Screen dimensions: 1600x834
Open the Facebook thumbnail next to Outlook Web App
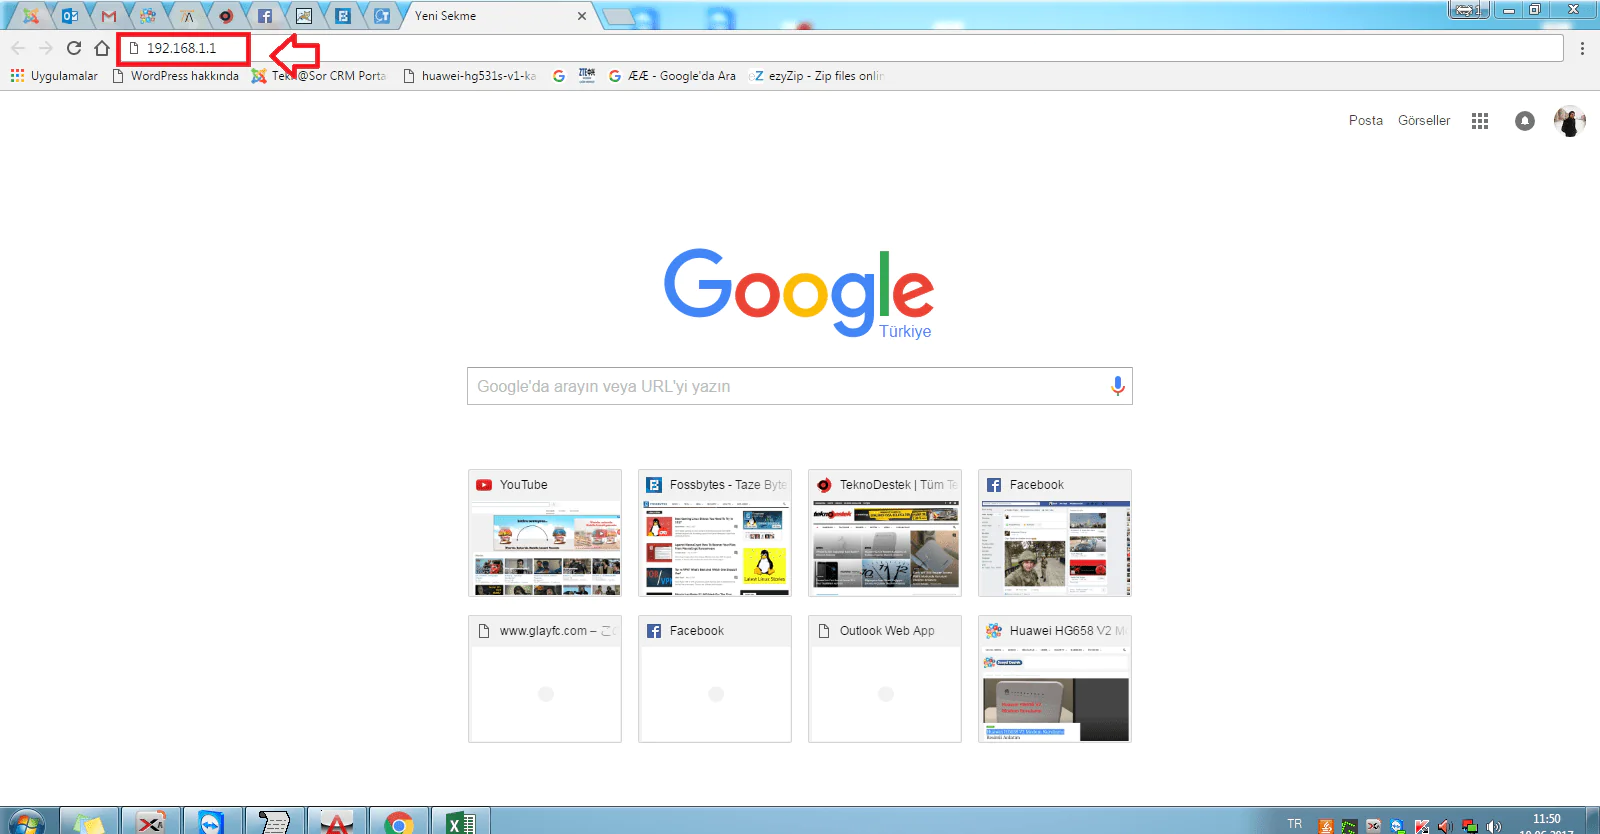point(715,679)
